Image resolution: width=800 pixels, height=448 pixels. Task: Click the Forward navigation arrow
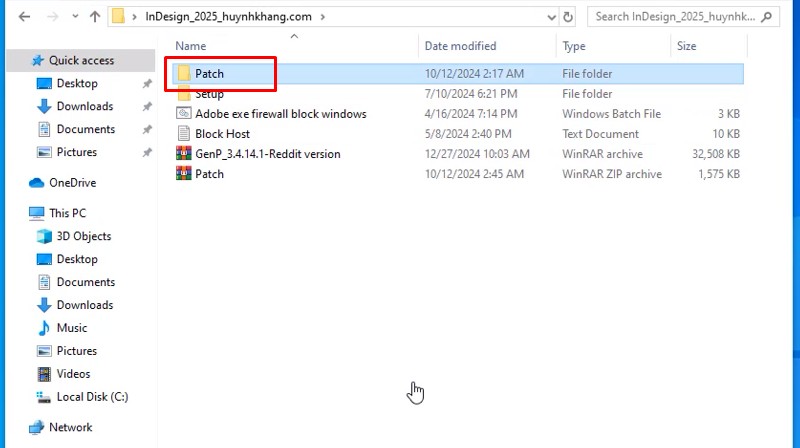52,17
